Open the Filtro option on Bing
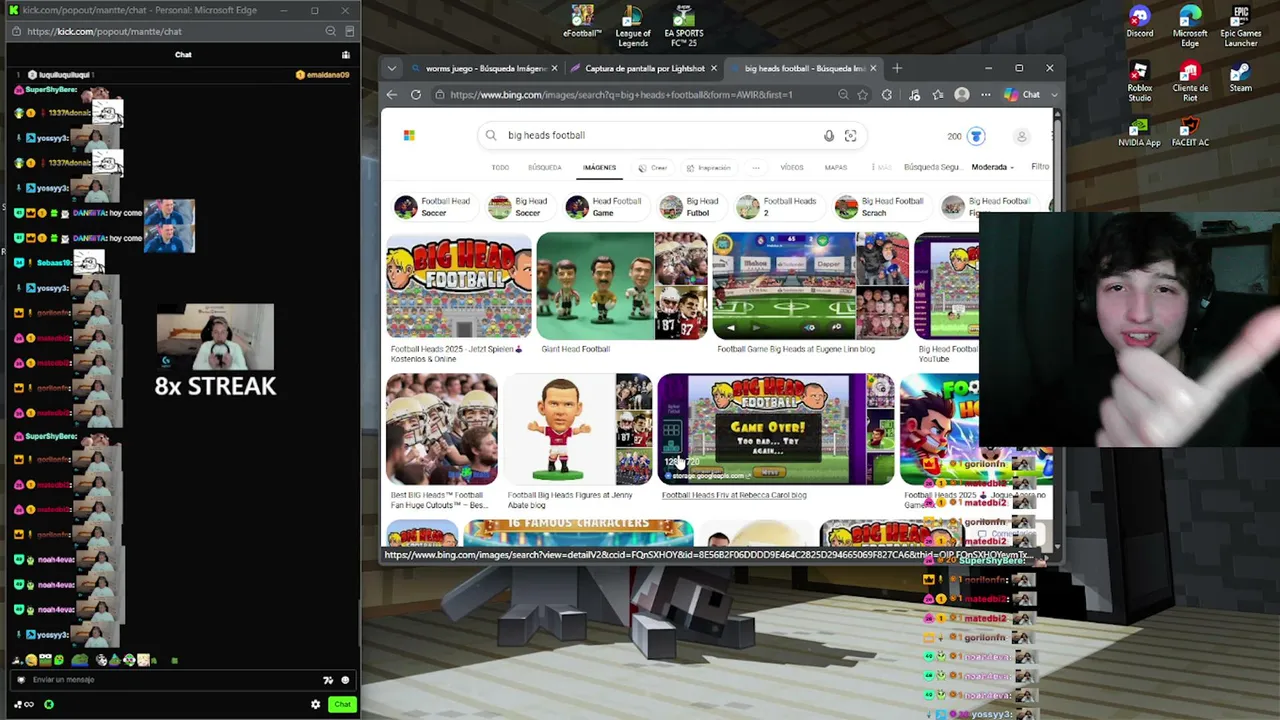 tap(1040, 167)
